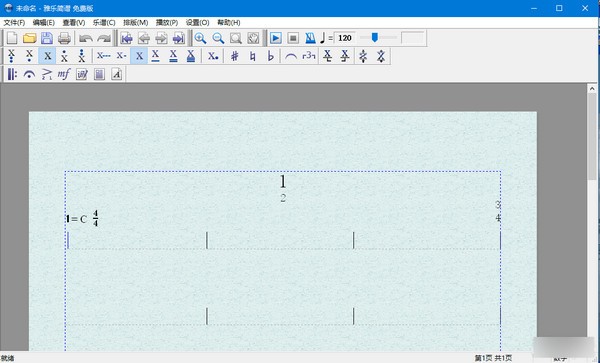Toggle the dotted note button
This screenshot has width=600, height=363.
coord(213,56)
